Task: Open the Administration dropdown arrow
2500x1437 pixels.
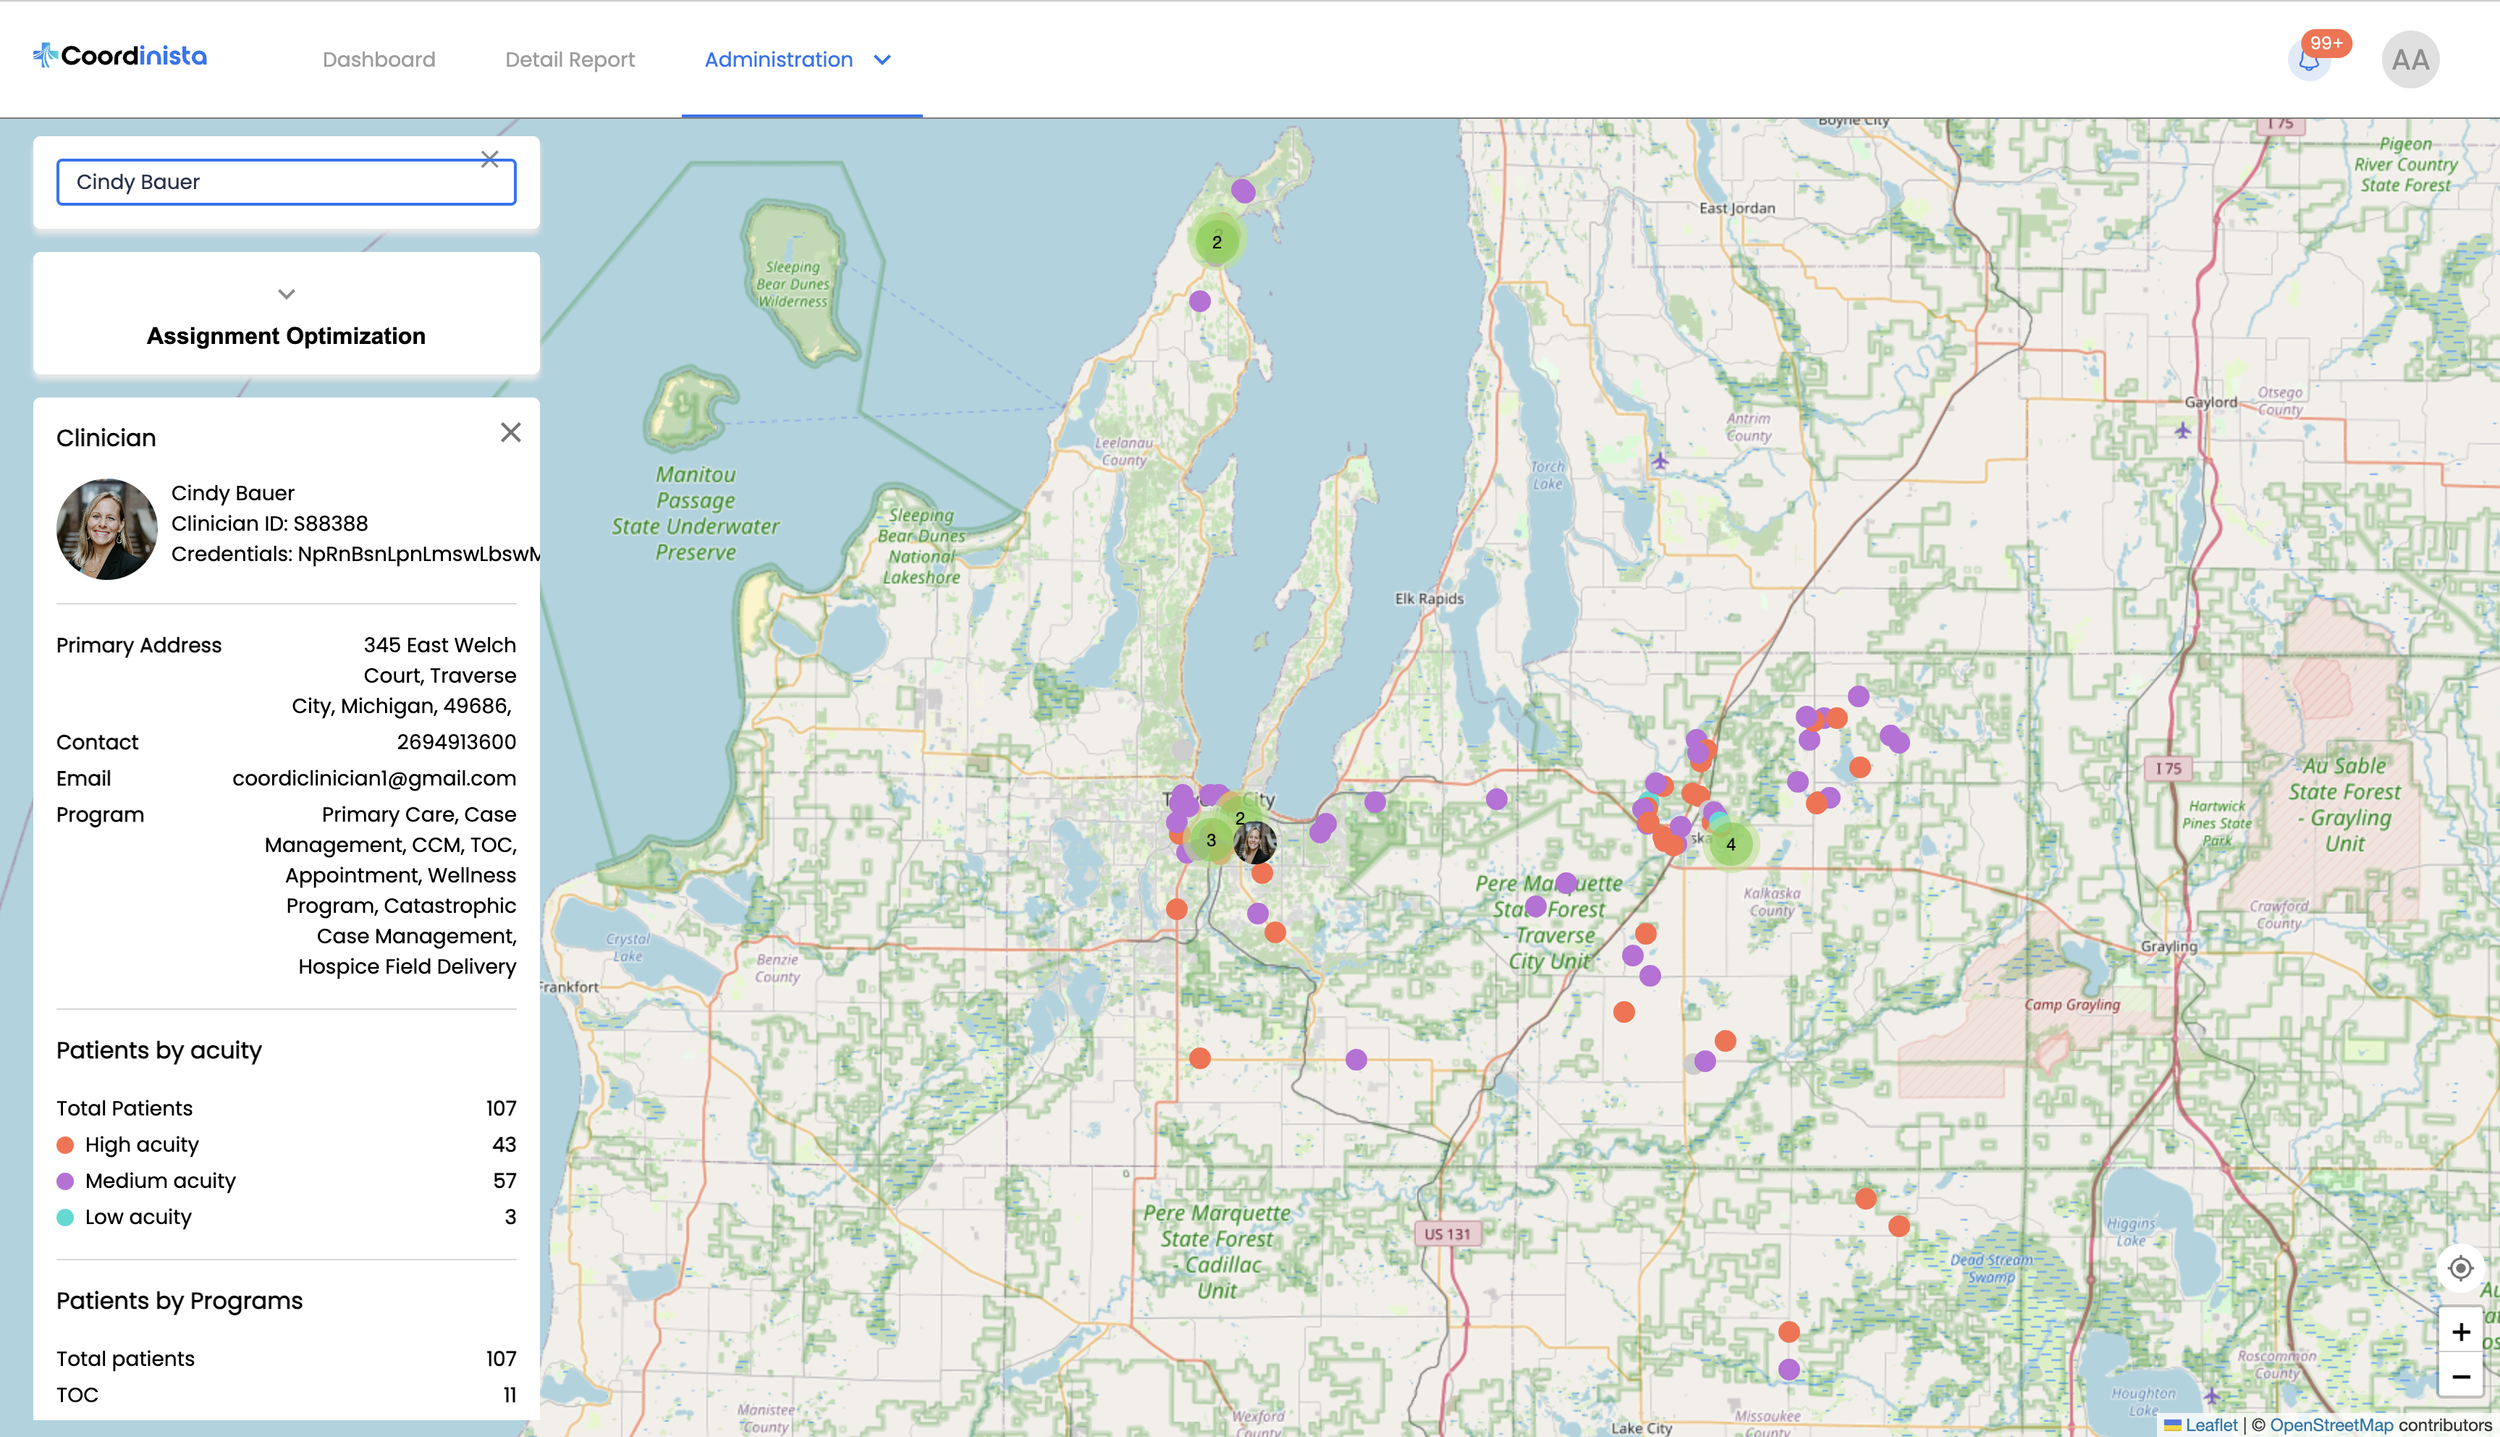Action: pyautogui.click(x=882, y=60)
